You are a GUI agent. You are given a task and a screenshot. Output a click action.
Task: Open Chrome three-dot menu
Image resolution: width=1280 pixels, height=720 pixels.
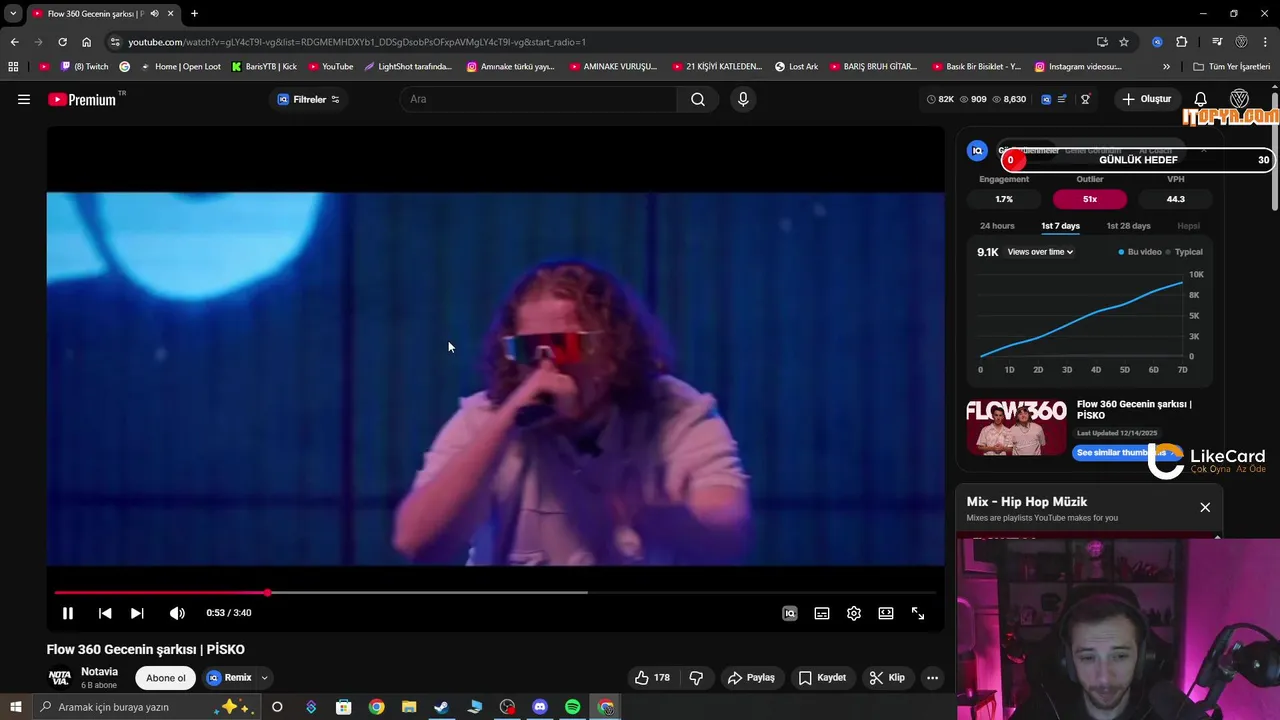click(1266, 42)
